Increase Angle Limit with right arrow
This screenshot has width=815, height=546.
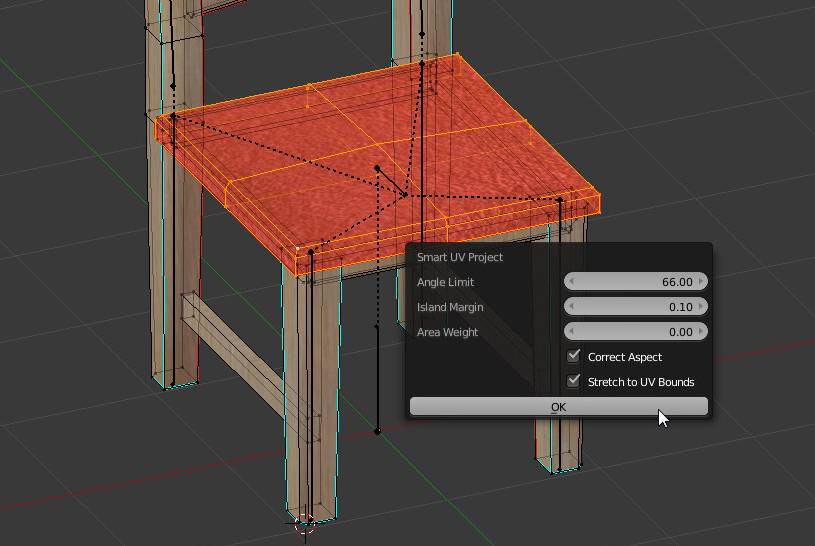702,282
